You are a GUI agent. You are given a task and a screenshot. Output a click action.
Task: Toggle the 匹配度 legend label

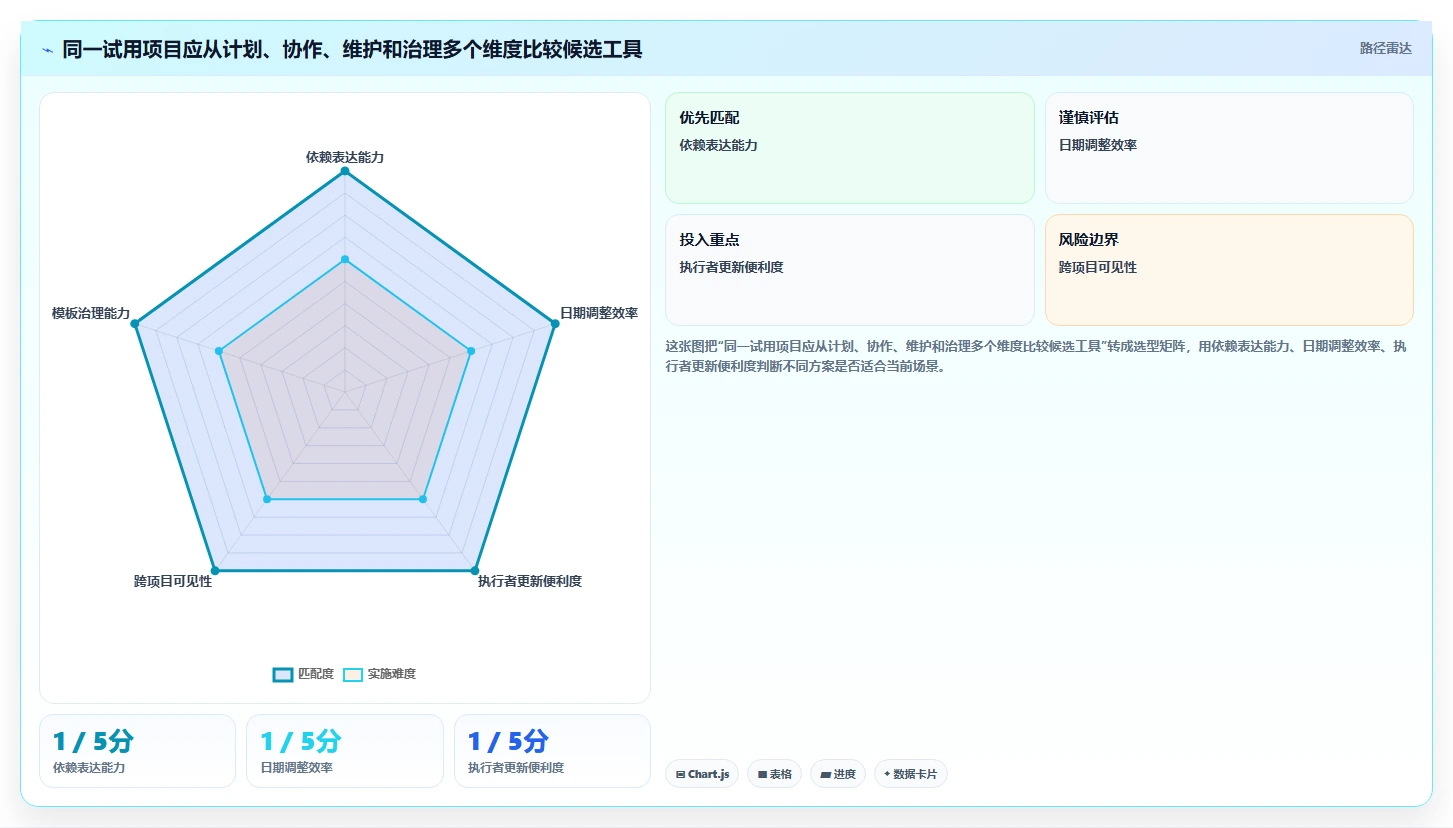(316, 674)
